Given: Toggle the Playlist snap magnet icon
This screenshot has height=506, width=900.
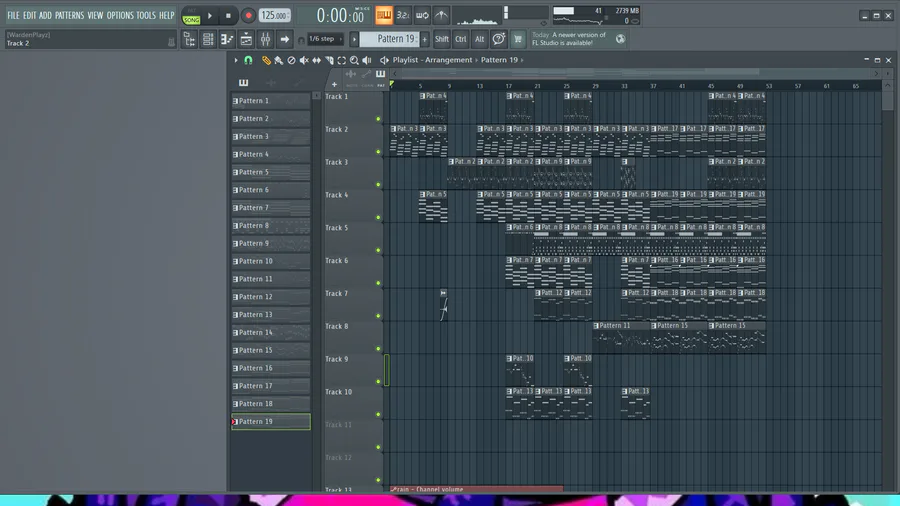Looking at the screenshot, I should [x=248, y=60].
